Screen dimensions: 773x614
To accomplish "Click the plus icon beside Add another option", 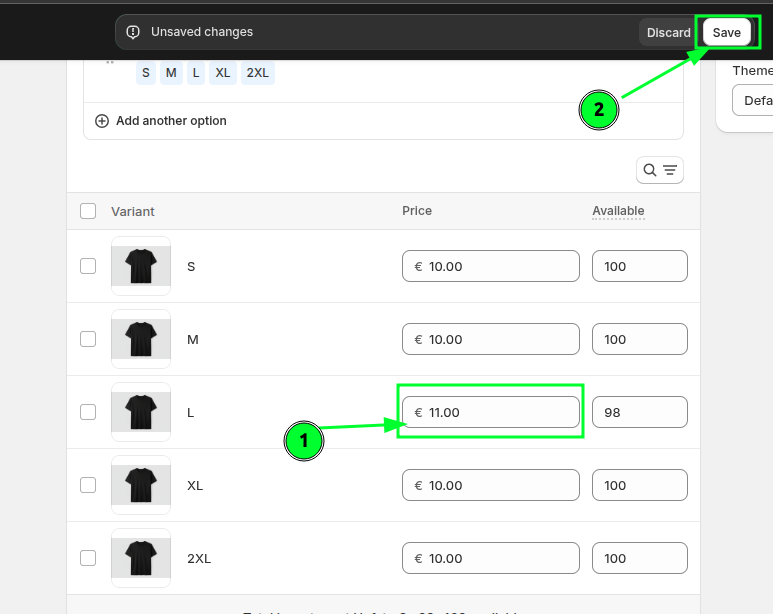I will coord(102,121).
